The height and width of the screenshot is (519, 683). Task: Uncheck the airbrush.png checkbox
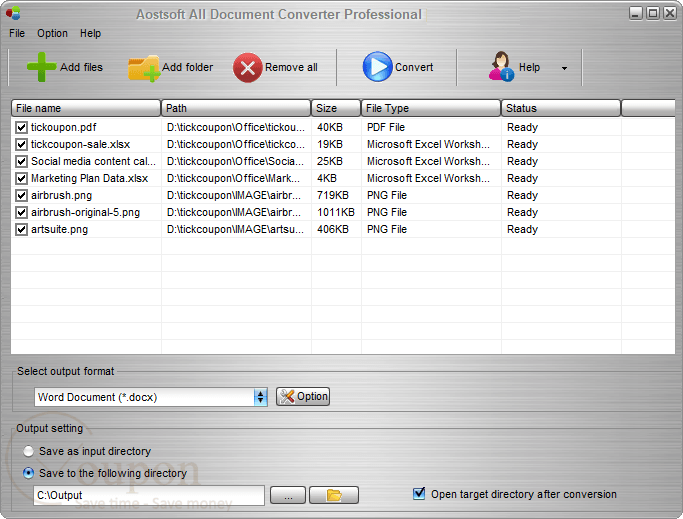point(21,195)
